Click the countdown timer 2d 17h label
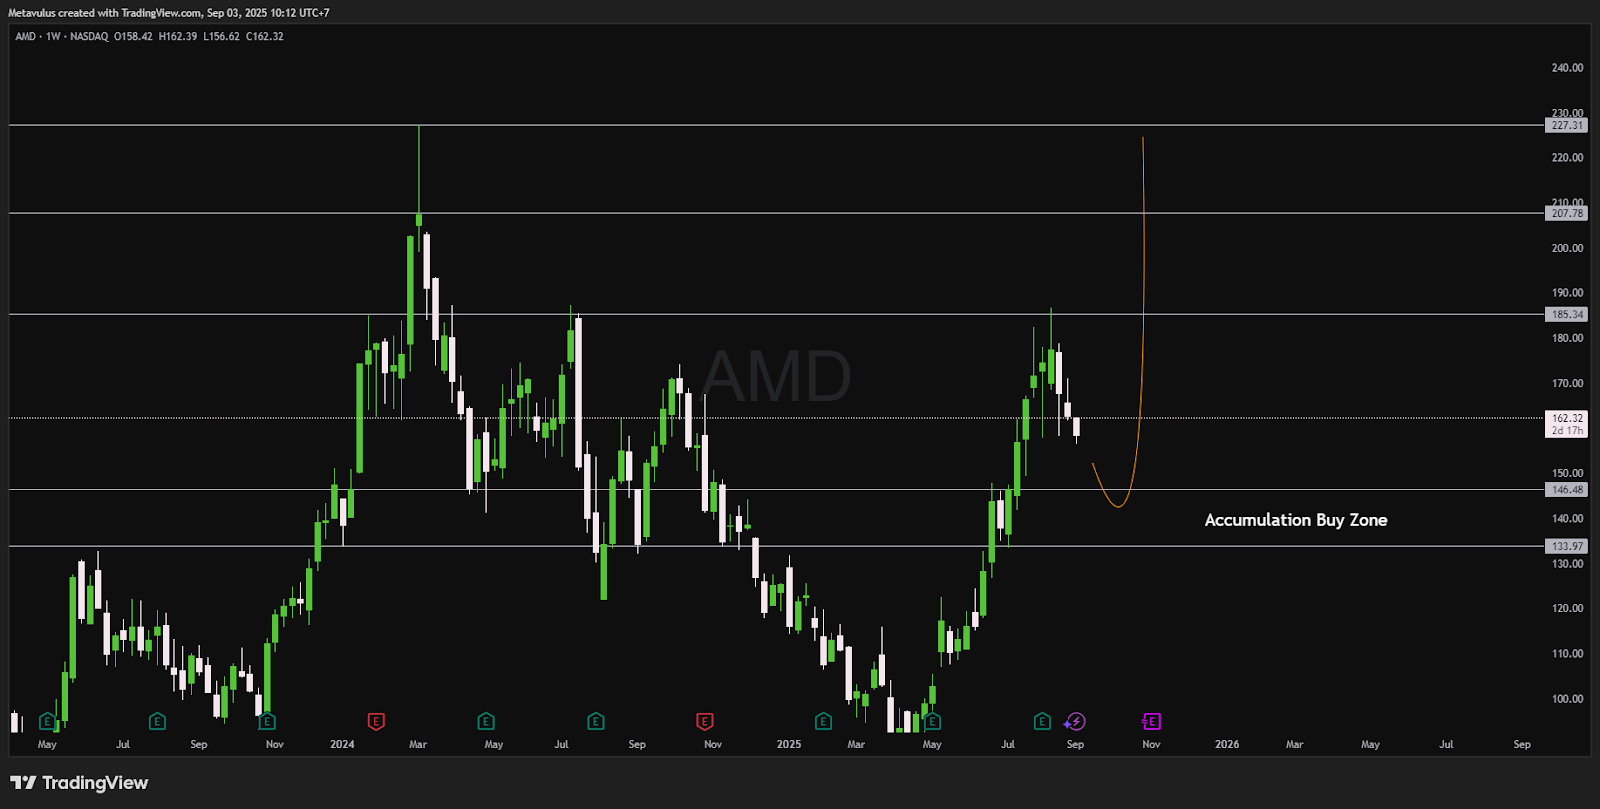The image size is (1600, 809). pyautogui.click(x=1567, y=431)
